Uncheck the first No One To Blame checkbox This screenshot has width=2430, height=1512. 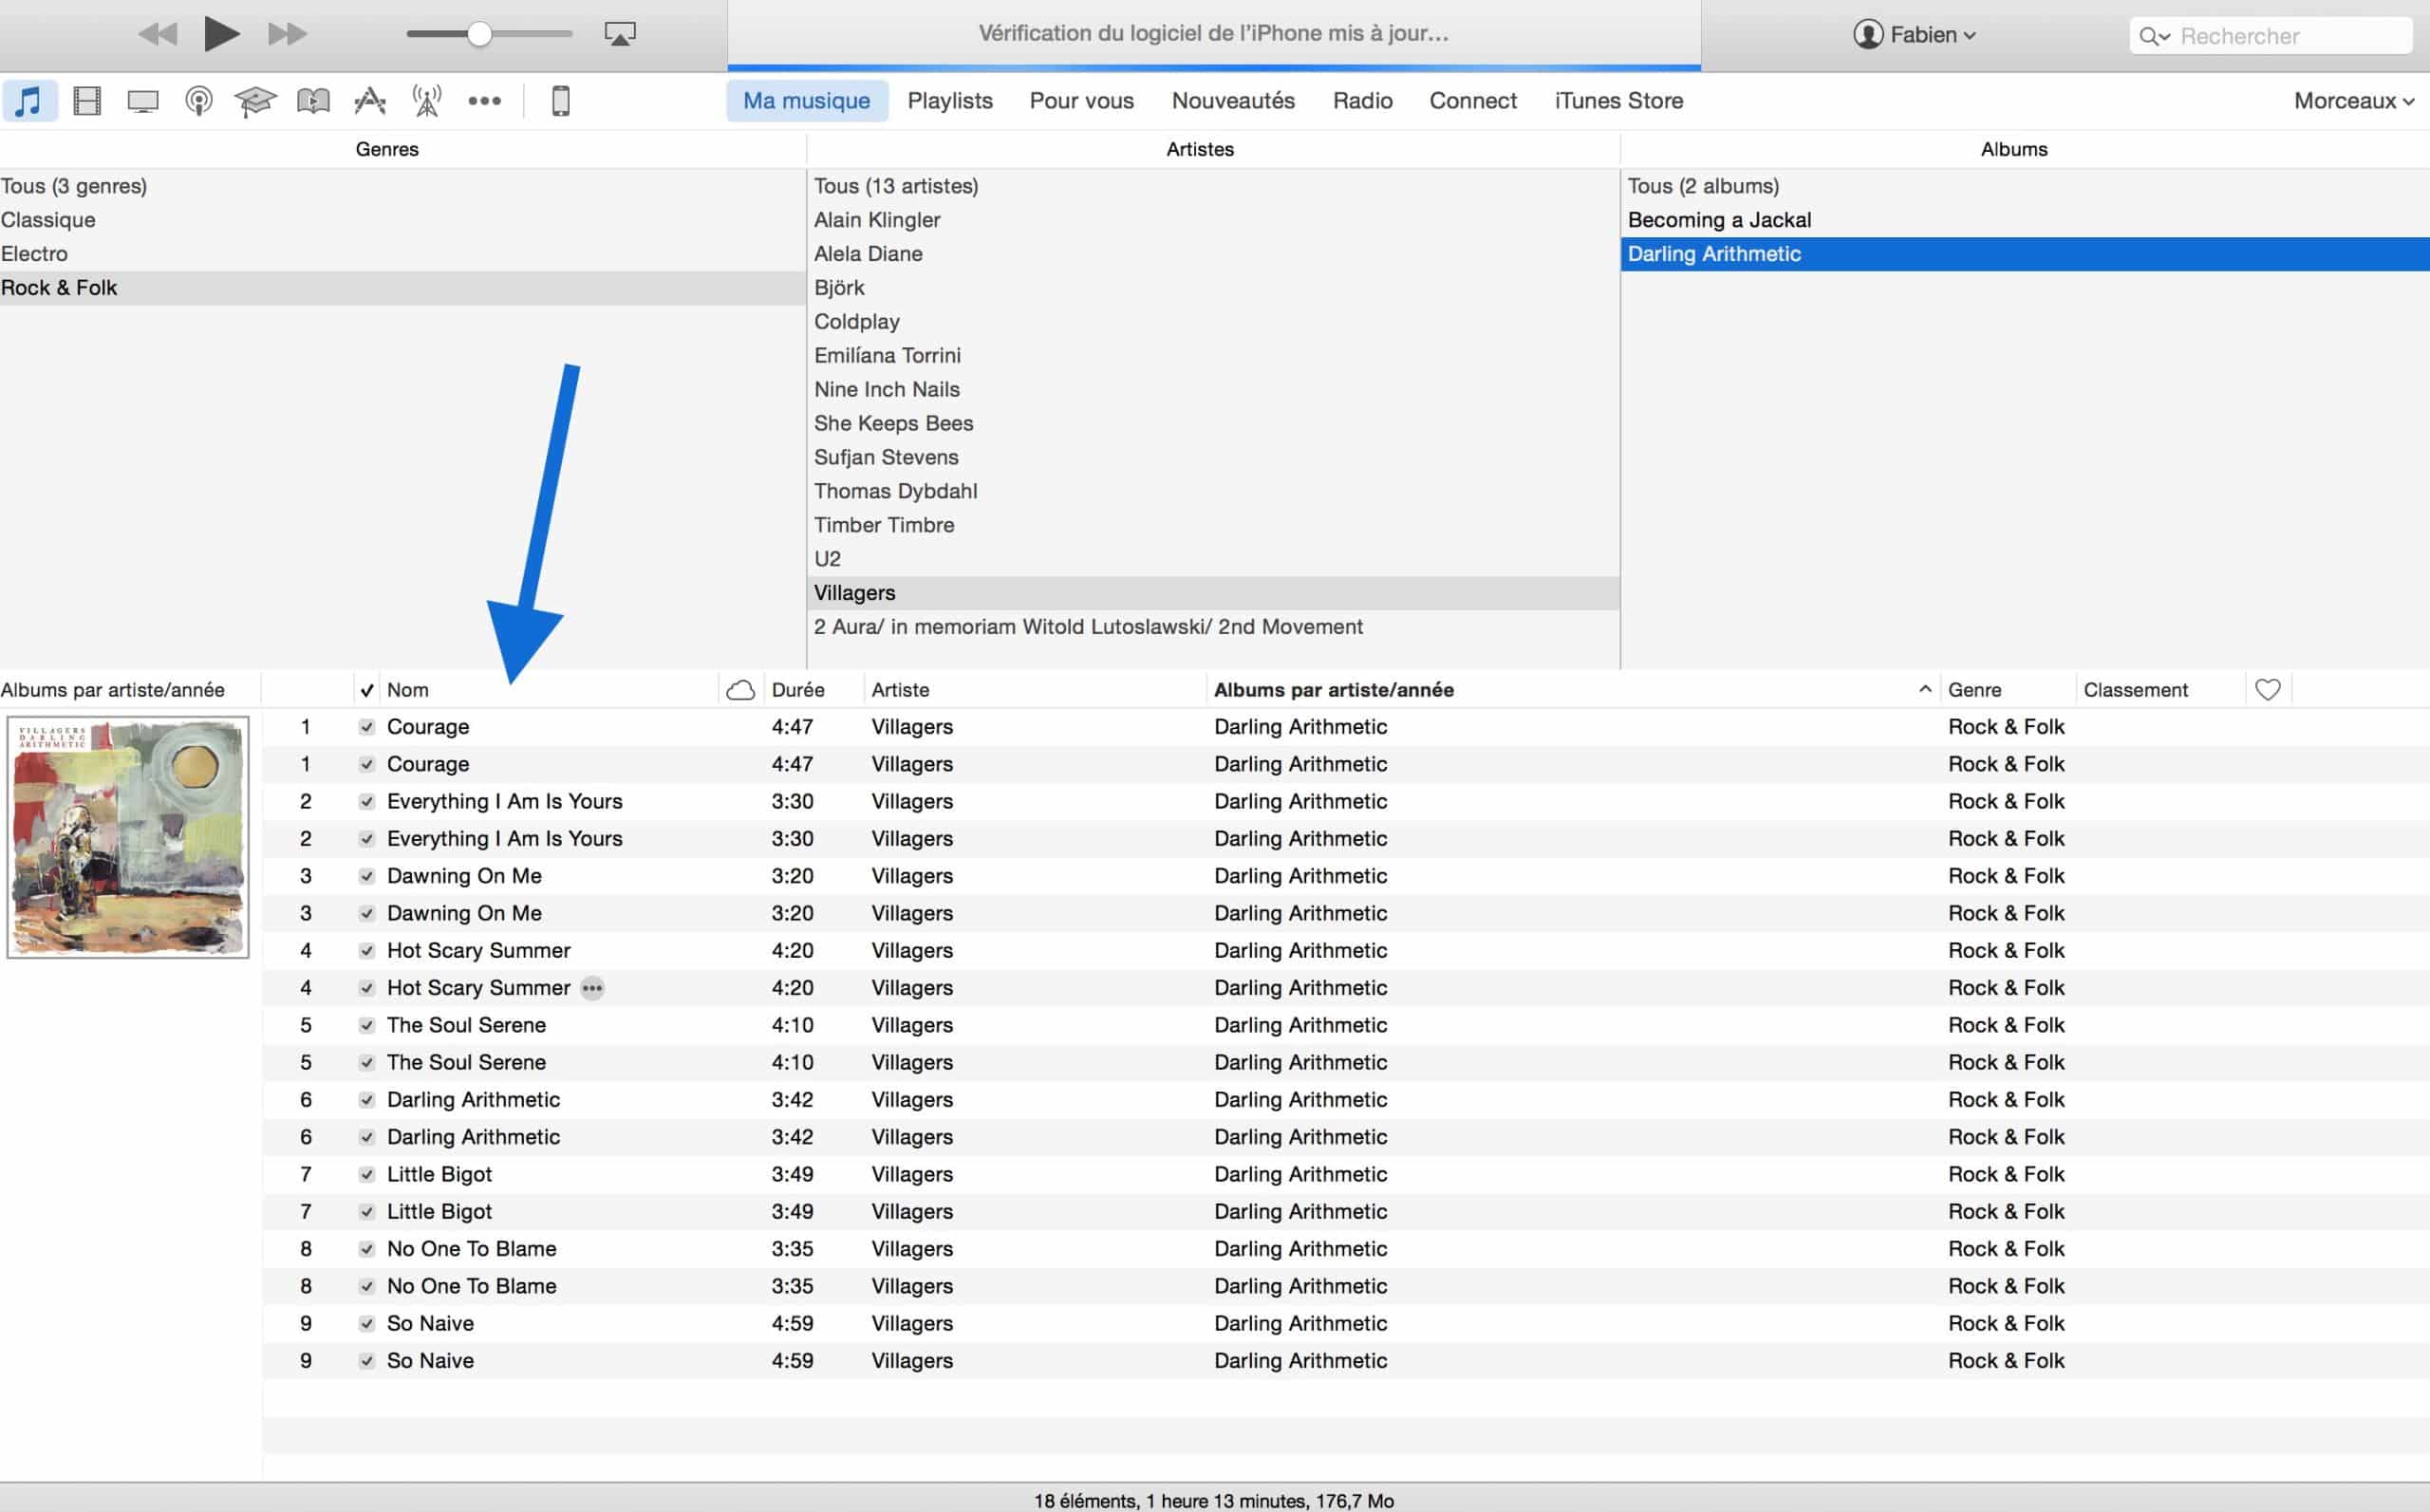coord(367,1249)
